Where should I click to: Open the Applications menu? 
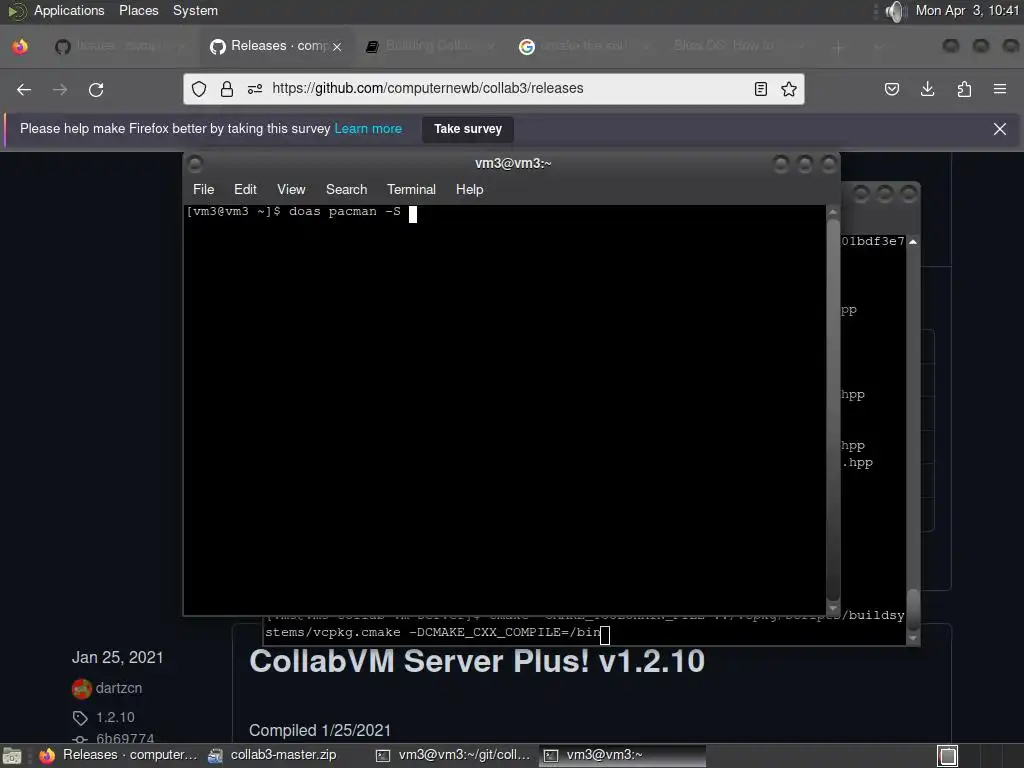point(69,10)
